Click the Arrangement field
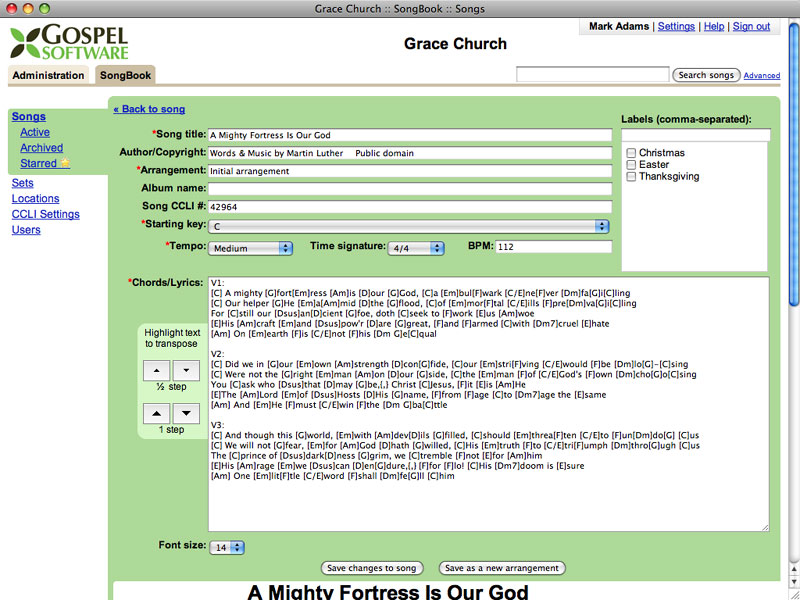Image resolution: width=800 pixels, height=600 pixels. (410, 171)
